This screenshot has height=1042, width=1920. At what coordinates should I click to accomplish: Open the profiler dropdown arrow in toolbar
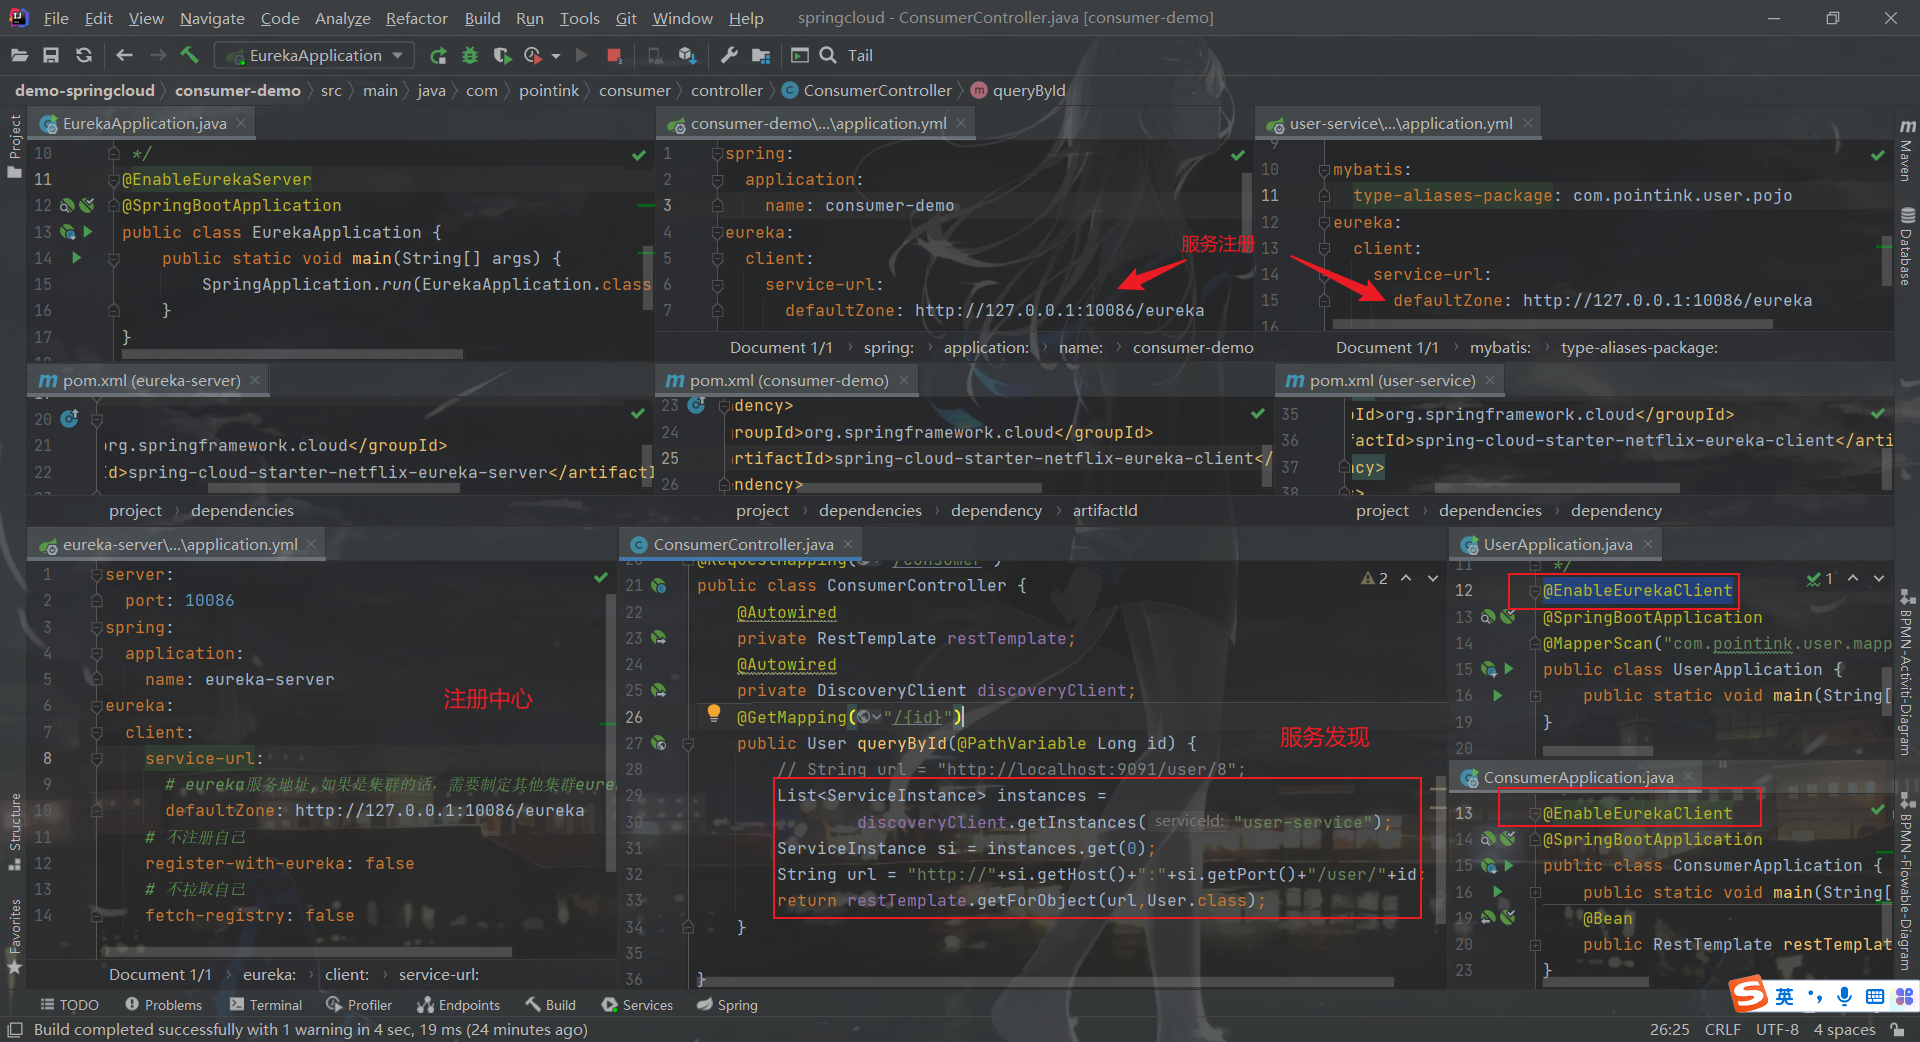coord(556,56)
